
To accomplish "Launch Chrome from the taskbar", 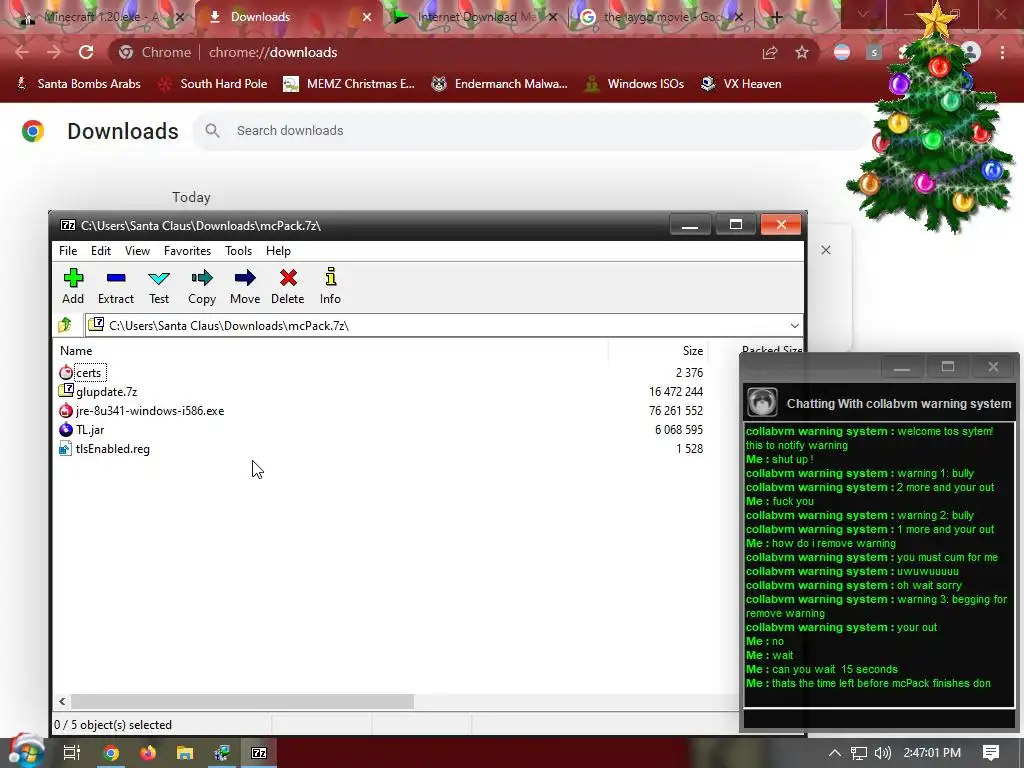I will 111,753.
